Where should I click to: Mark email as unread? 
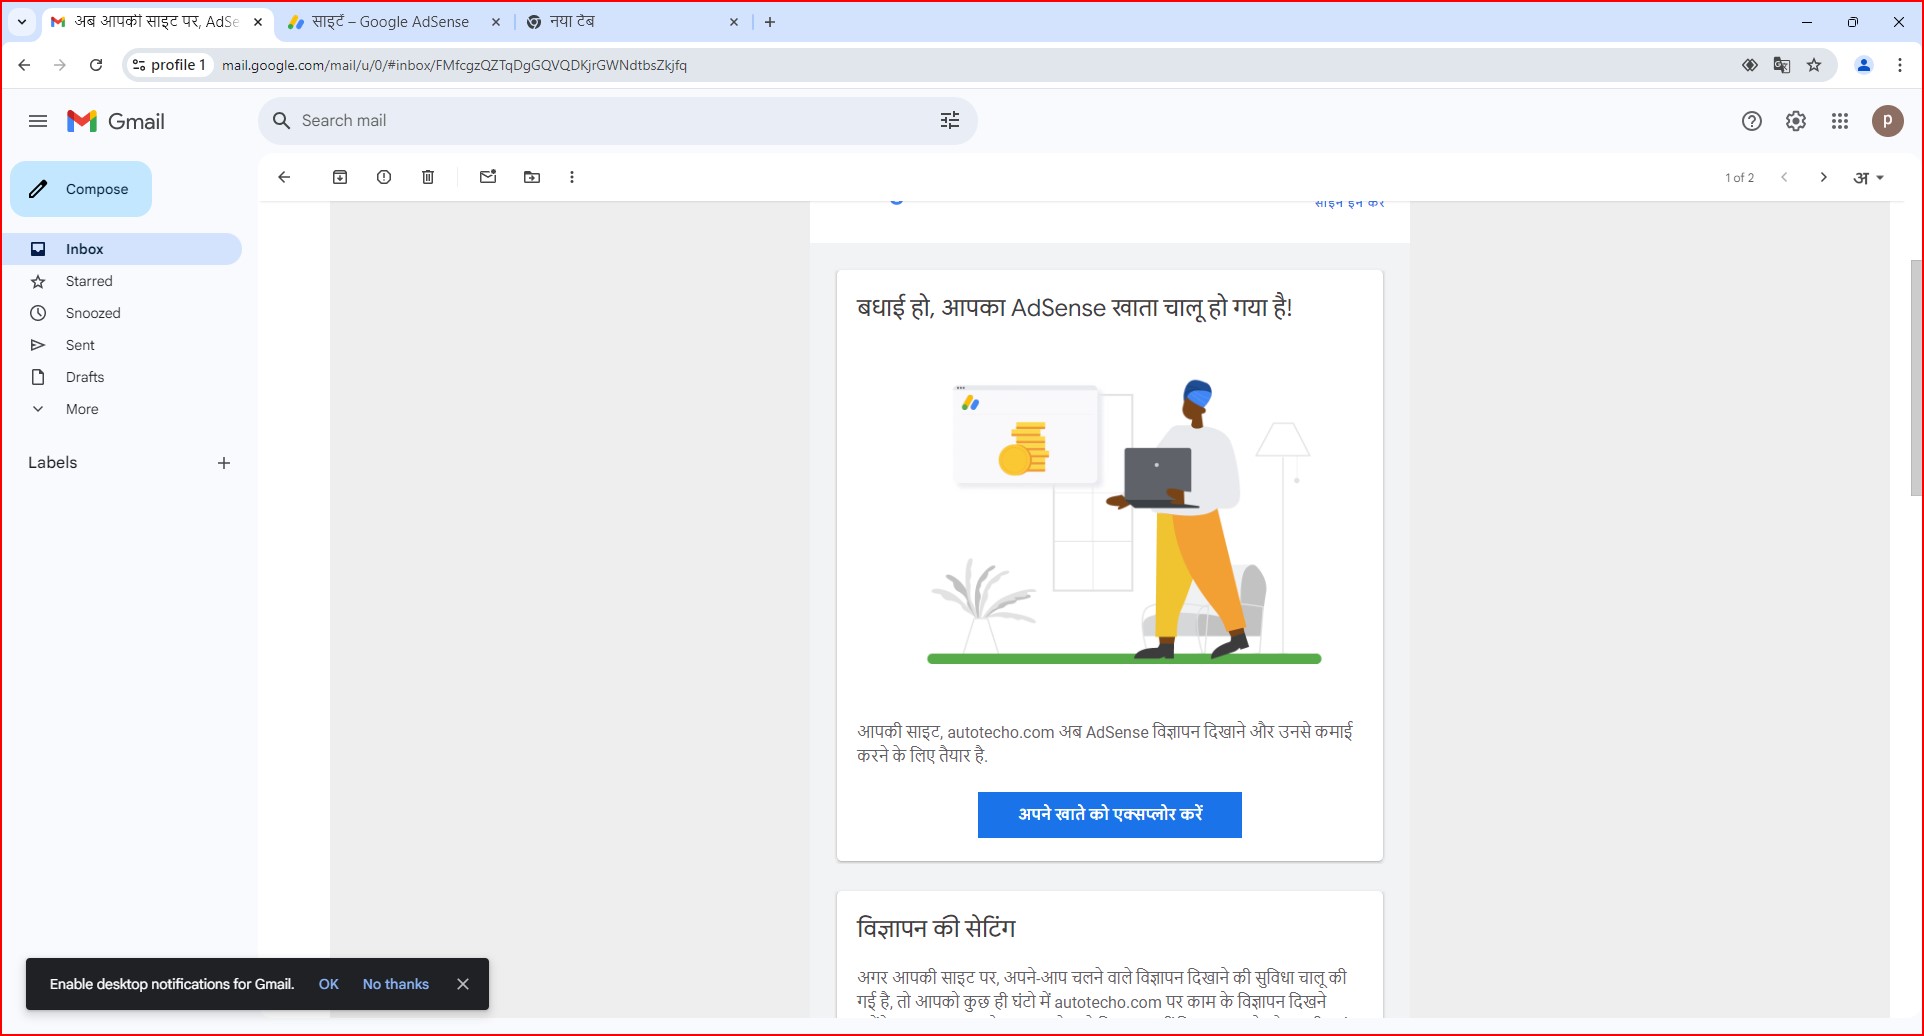click(x=488, y=177)
